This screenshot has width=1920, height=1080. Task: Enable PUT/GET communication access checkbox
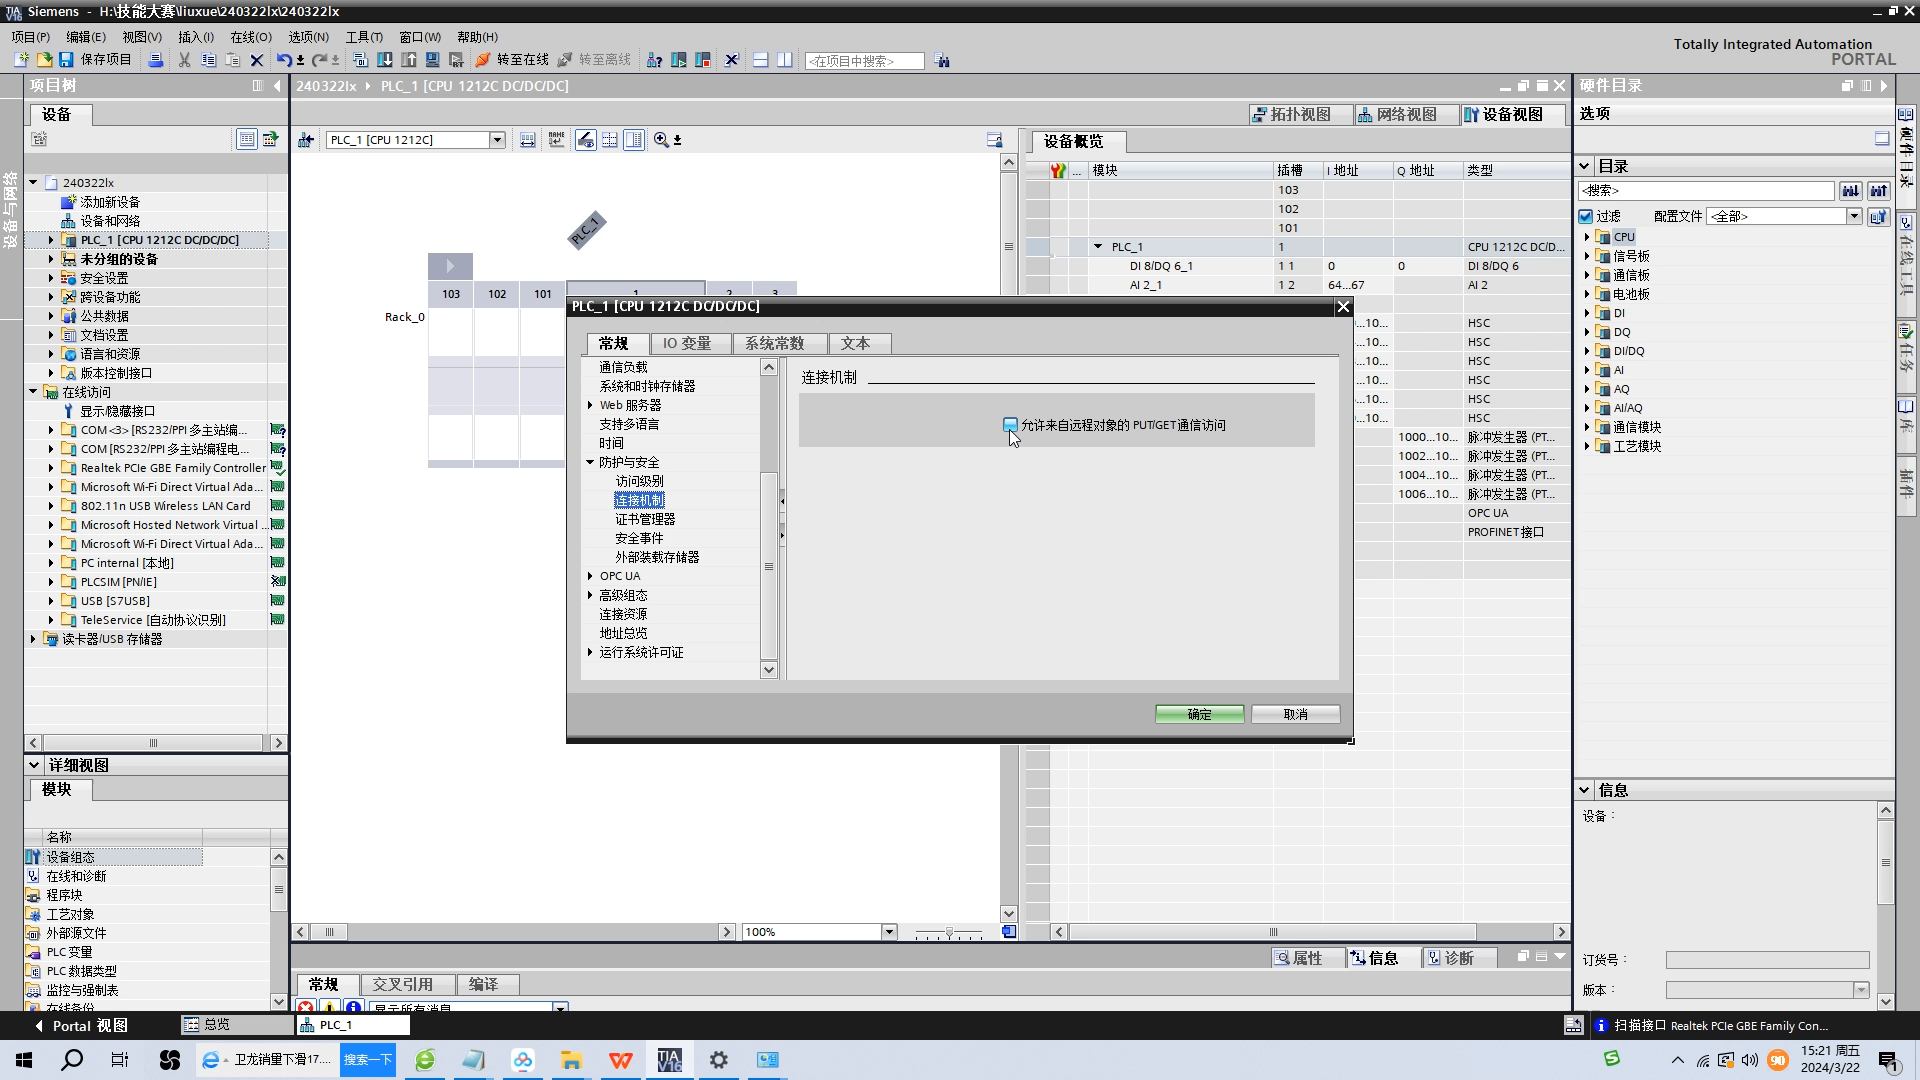click(1010, 425)
